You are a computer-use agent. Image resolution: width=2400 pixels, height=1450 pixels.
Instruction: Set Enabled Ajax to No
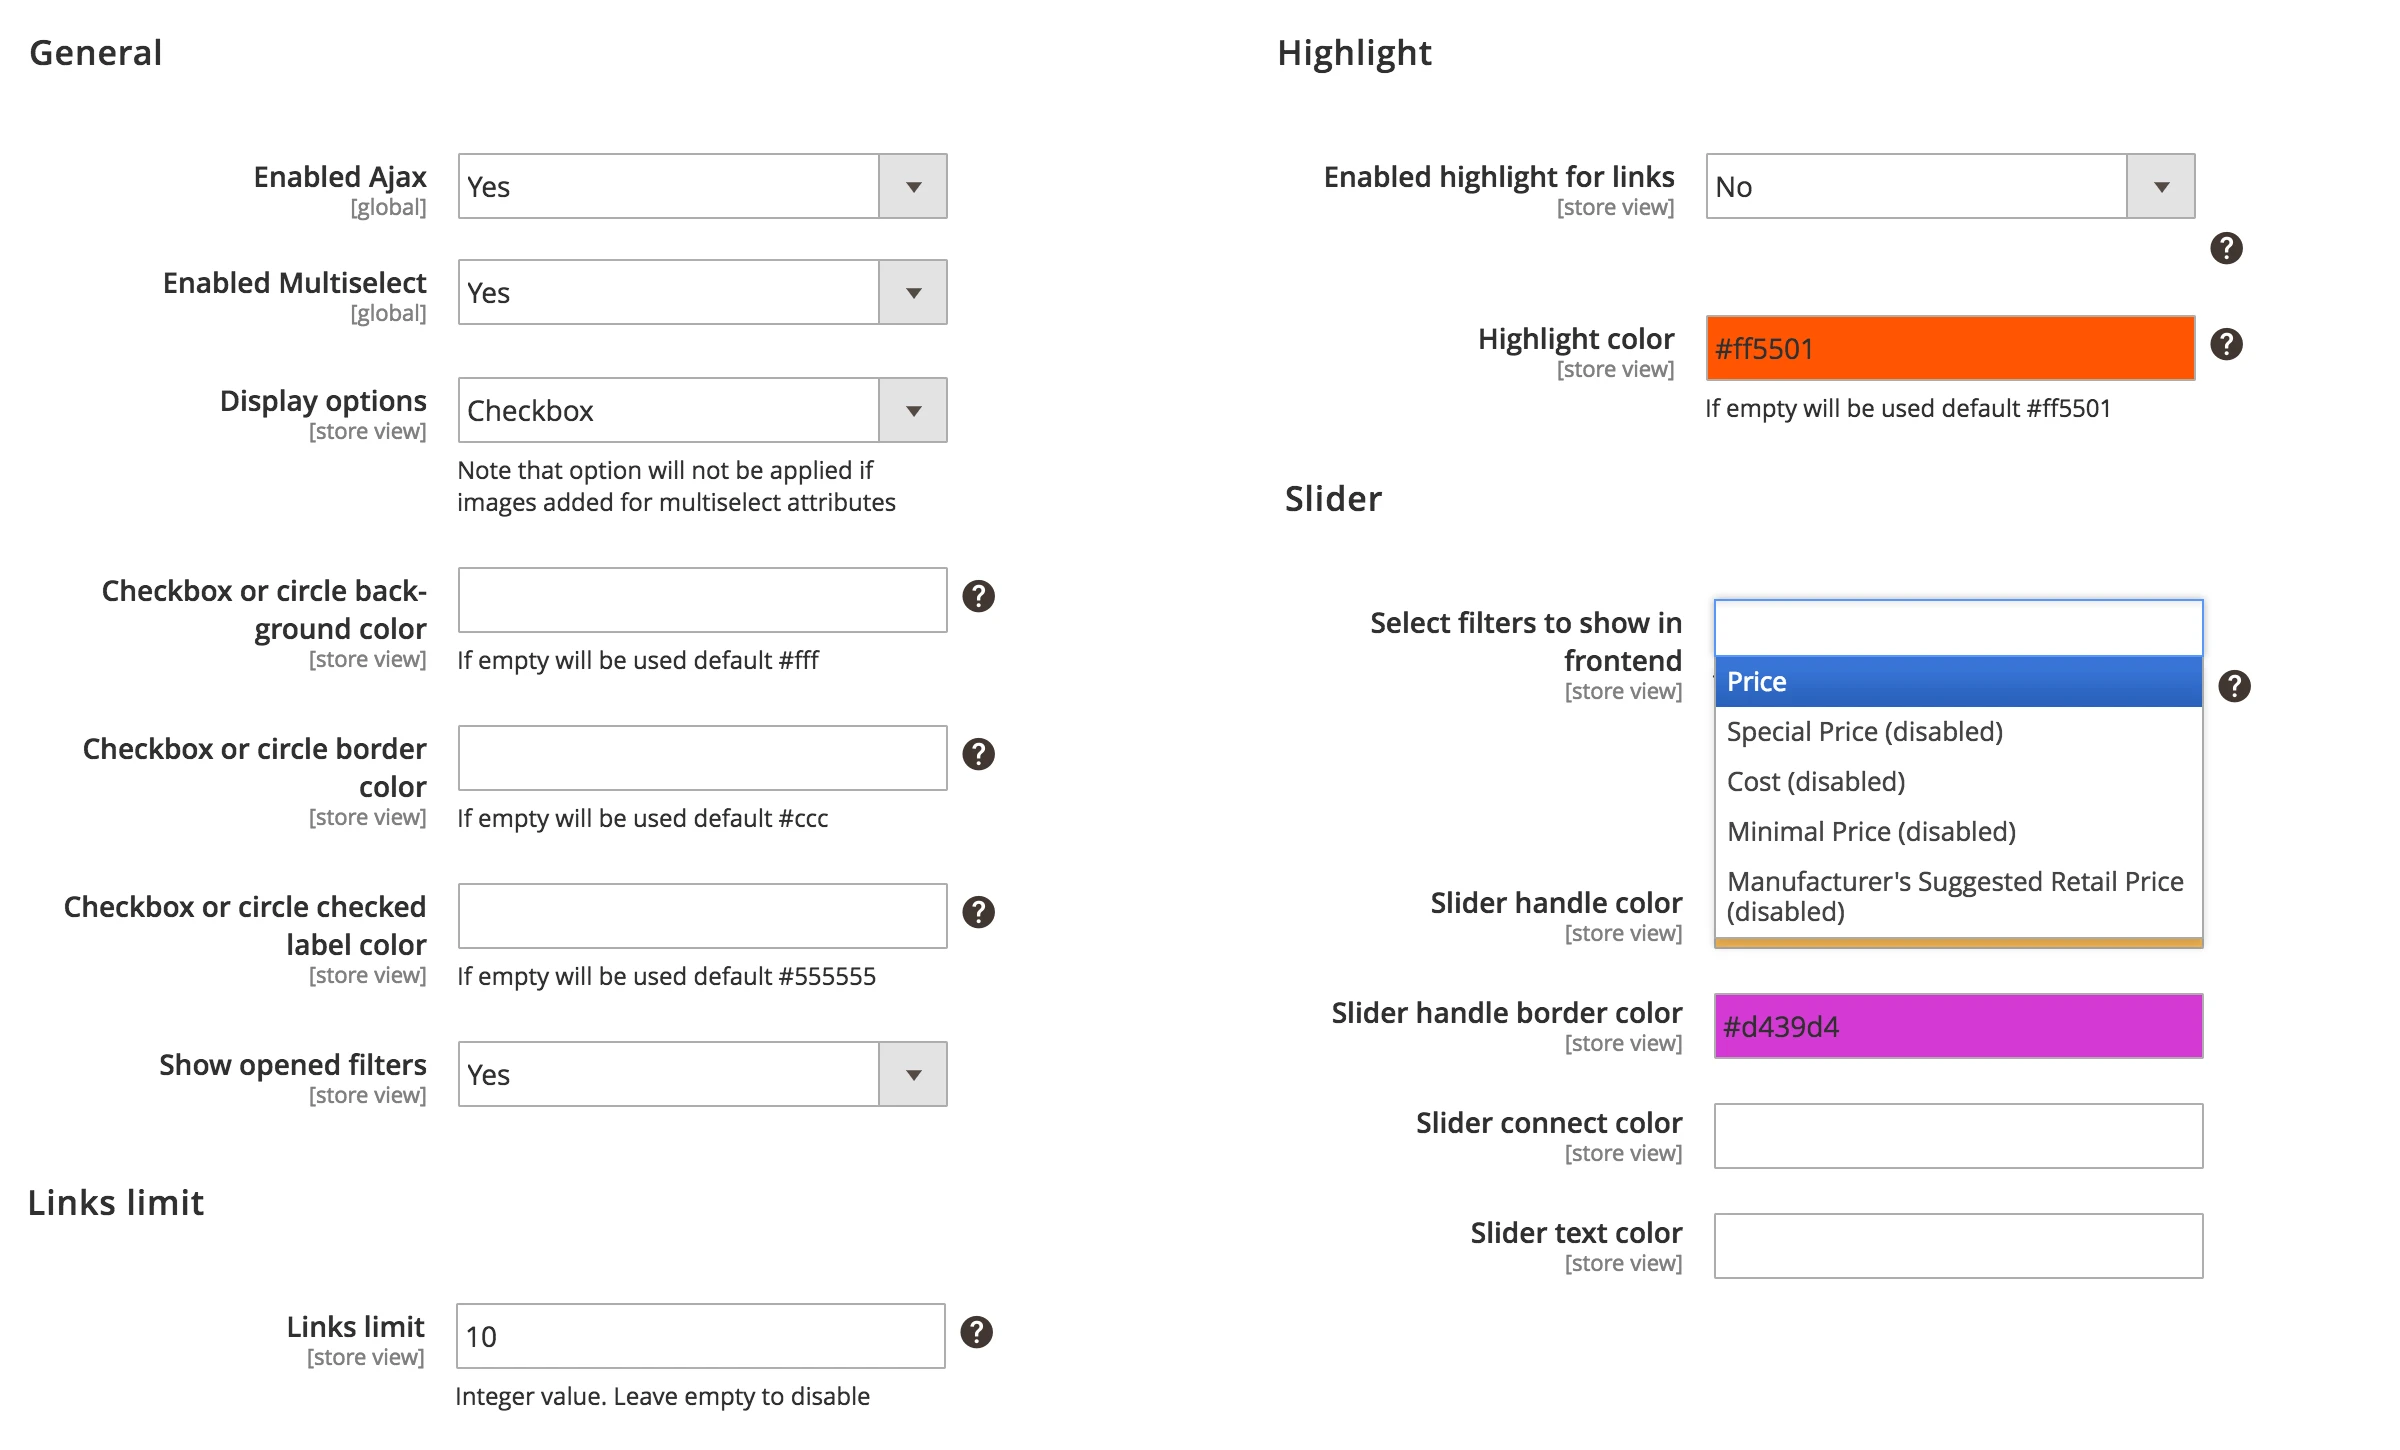click(x=700, y=186)
